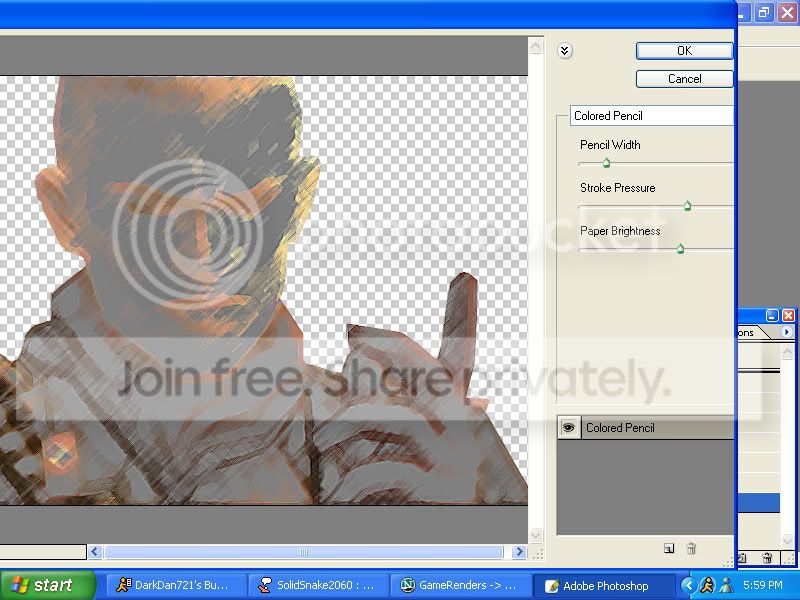This screenshot has height=600, width=800.
Task: Click the Stroke Pressure slider handle
Action: coord(687,206)
